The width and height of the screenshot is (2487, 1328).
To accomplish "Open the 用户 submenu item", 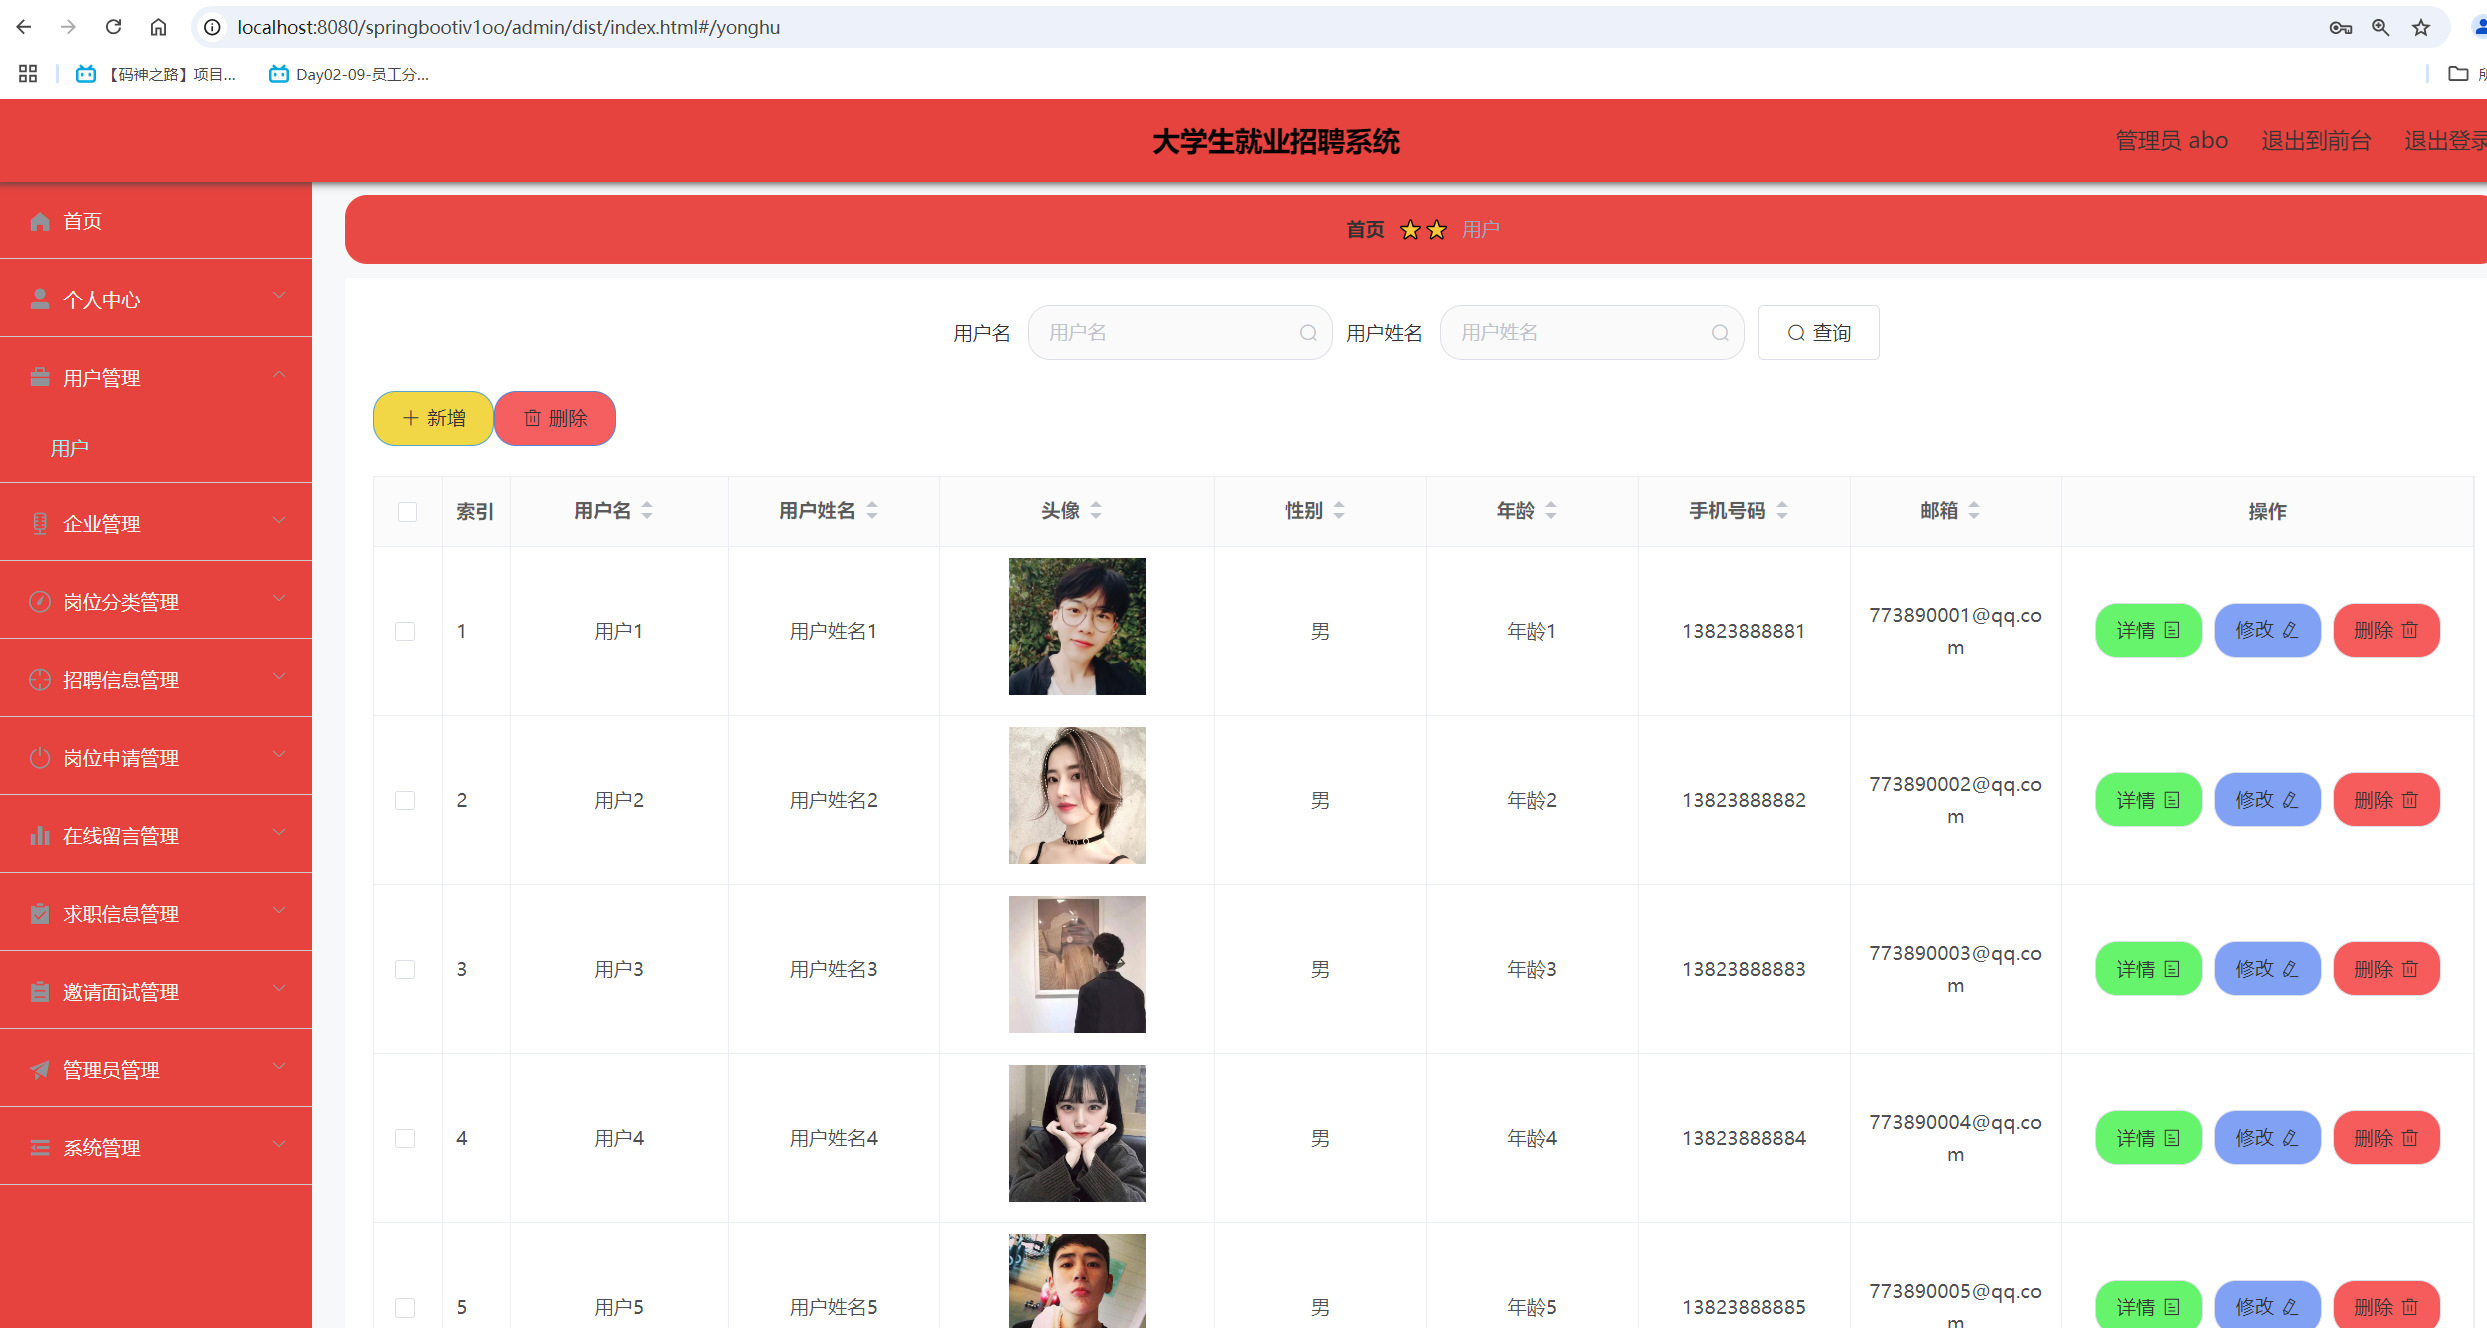I will pos(70,447).
